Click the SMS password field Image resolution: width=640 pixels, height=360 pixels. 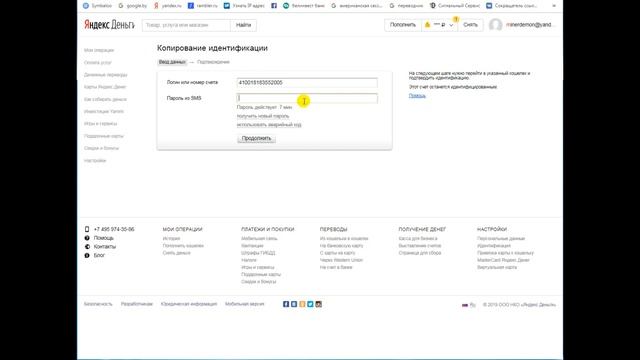(x=307, y=98)
